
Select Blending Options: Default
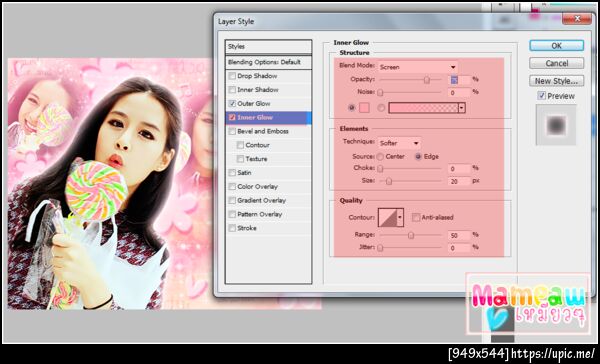point(268,62)
